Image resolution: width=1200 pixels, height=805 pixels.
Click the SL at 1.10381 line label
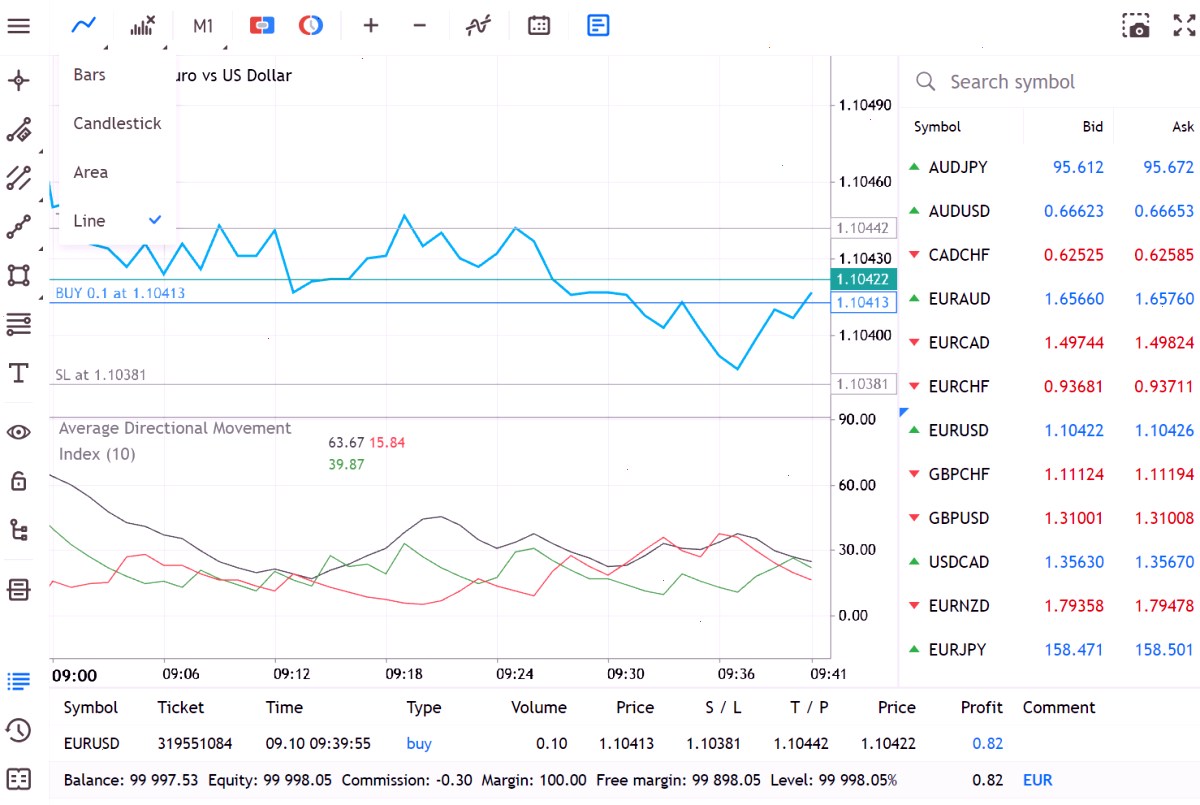pos(101,375)
